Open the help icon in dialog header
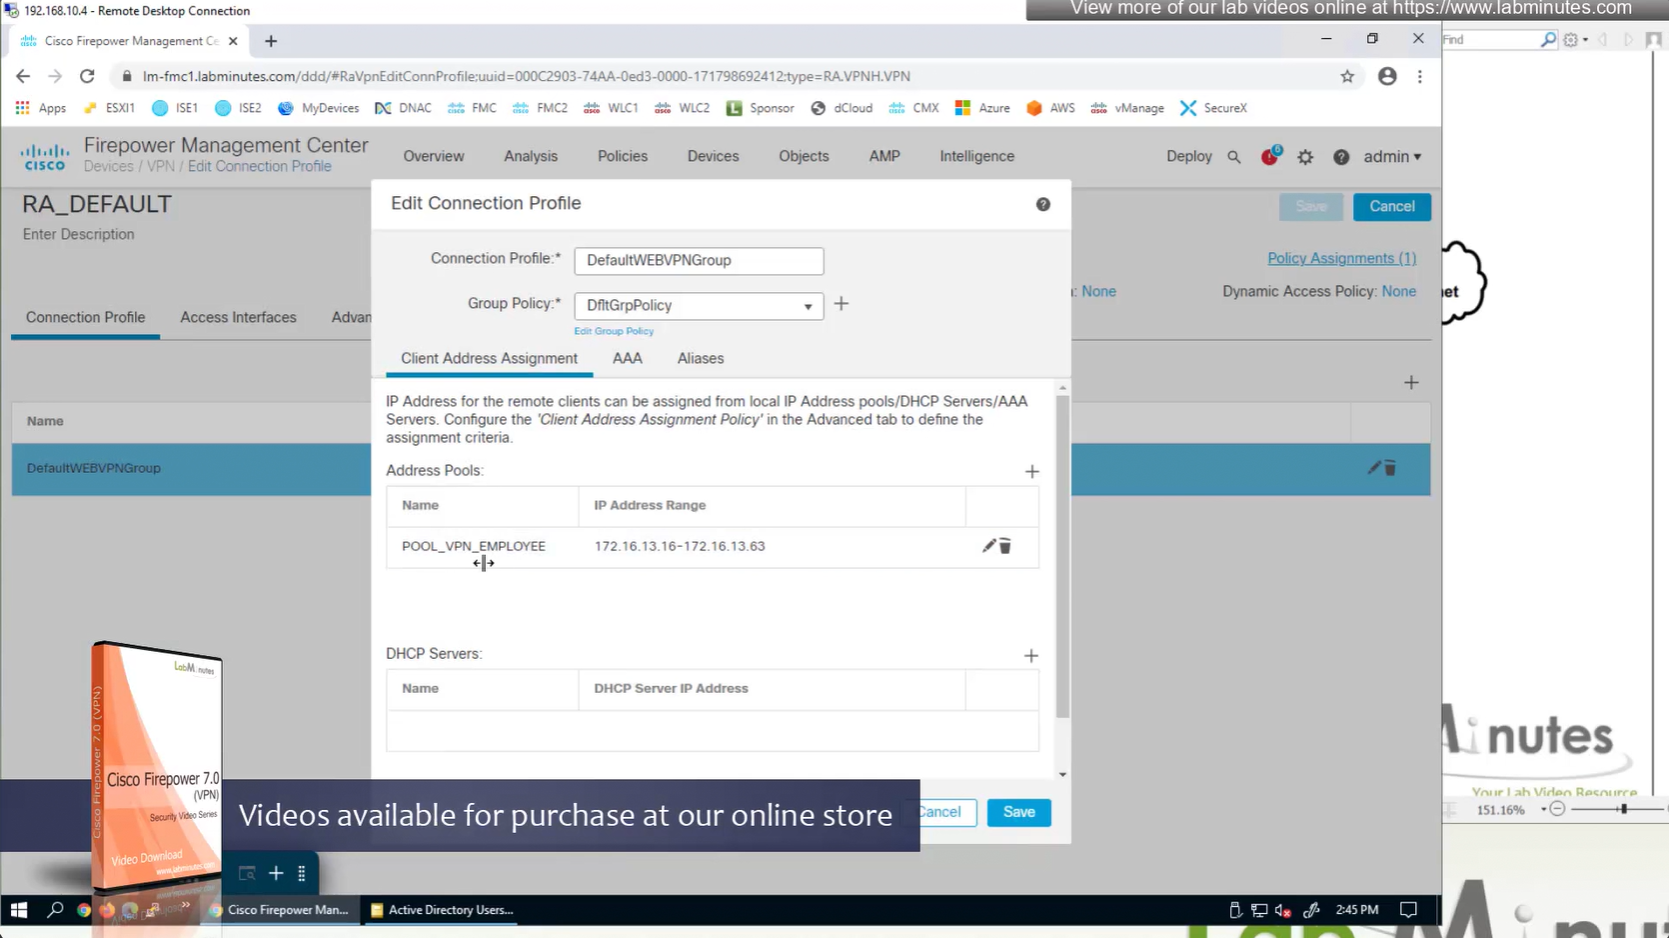Image resolution: width=1669 pixels, height=938 pixels. tap(1043, 204)
